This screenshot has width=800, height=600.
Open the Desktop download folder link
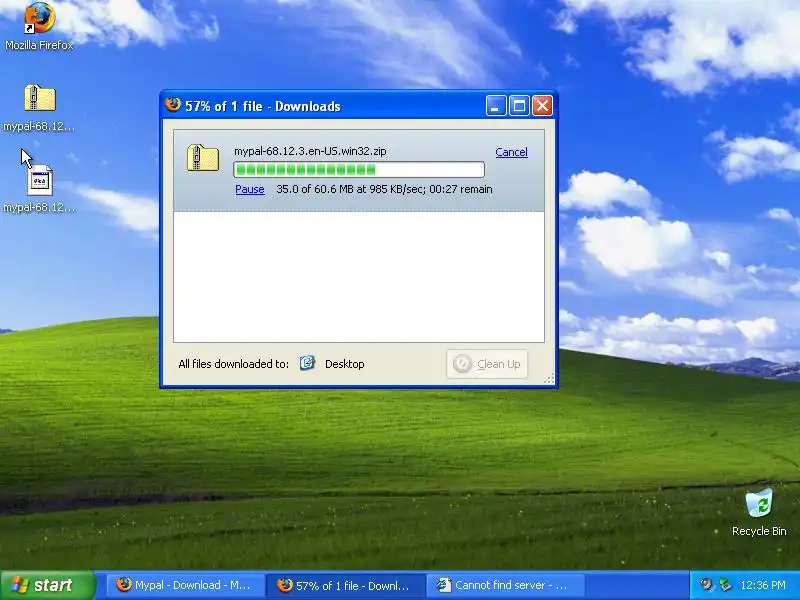pos(344,364)
